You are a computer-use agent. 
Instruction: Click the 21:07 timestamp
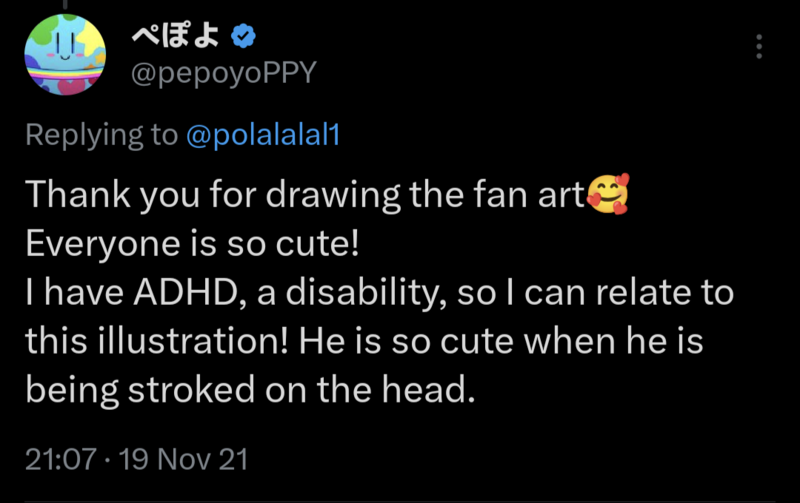(x=61, y=460)
